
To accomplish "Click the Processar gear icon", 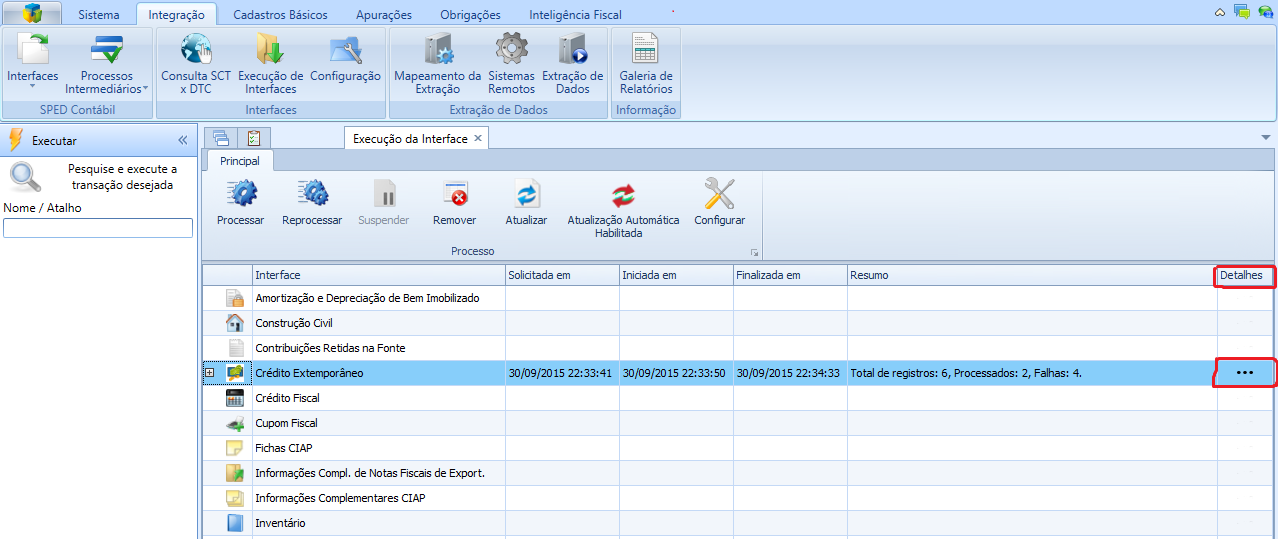I will [240, 194].
